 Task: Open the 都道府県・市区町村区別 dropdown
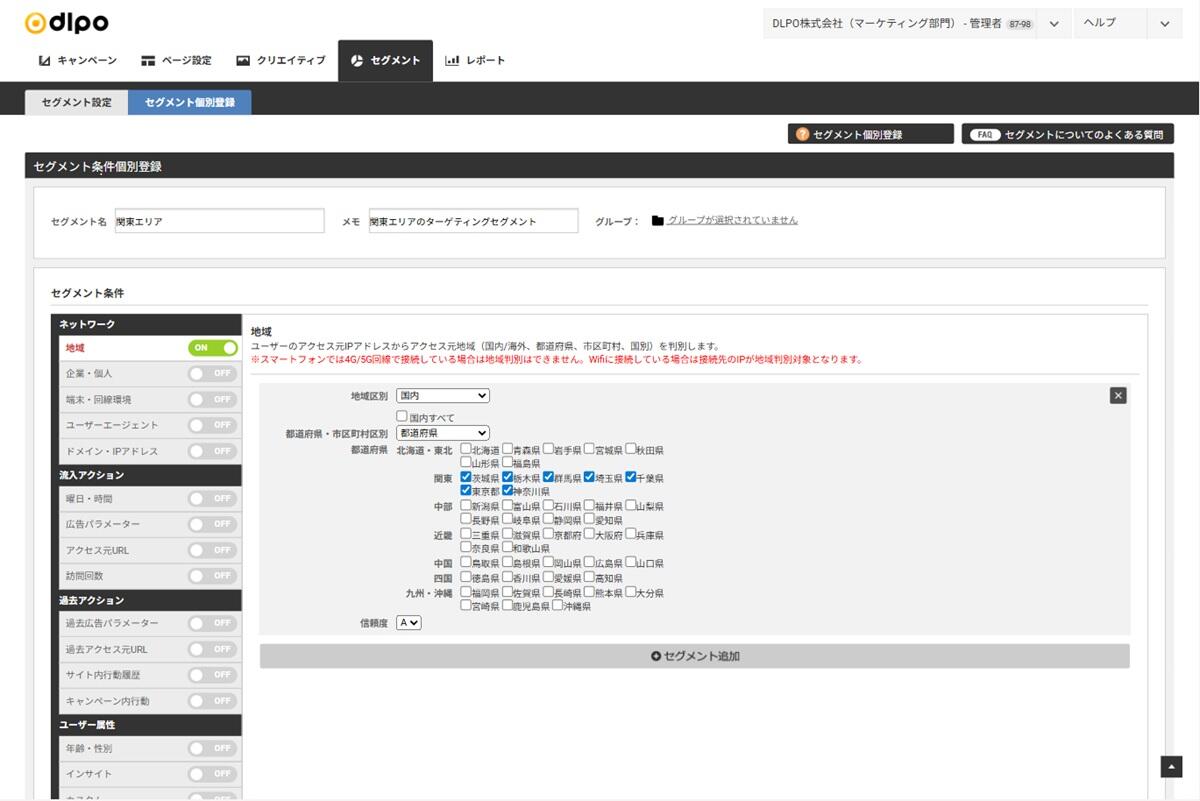pyautogui.click(x=443, y=433)
